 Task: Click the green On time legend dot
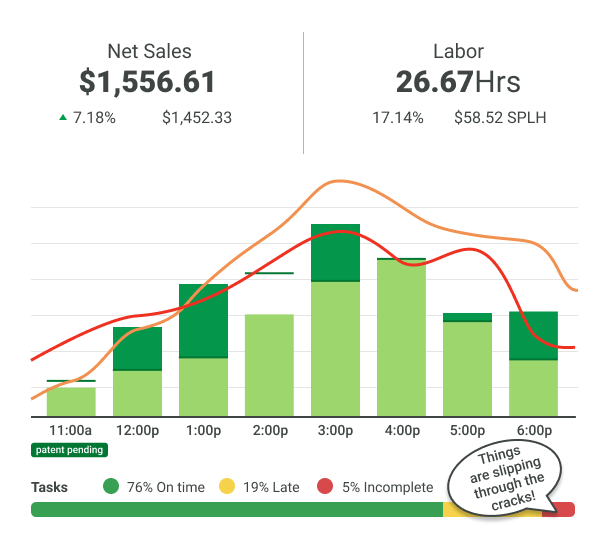[x=110, y=487]
